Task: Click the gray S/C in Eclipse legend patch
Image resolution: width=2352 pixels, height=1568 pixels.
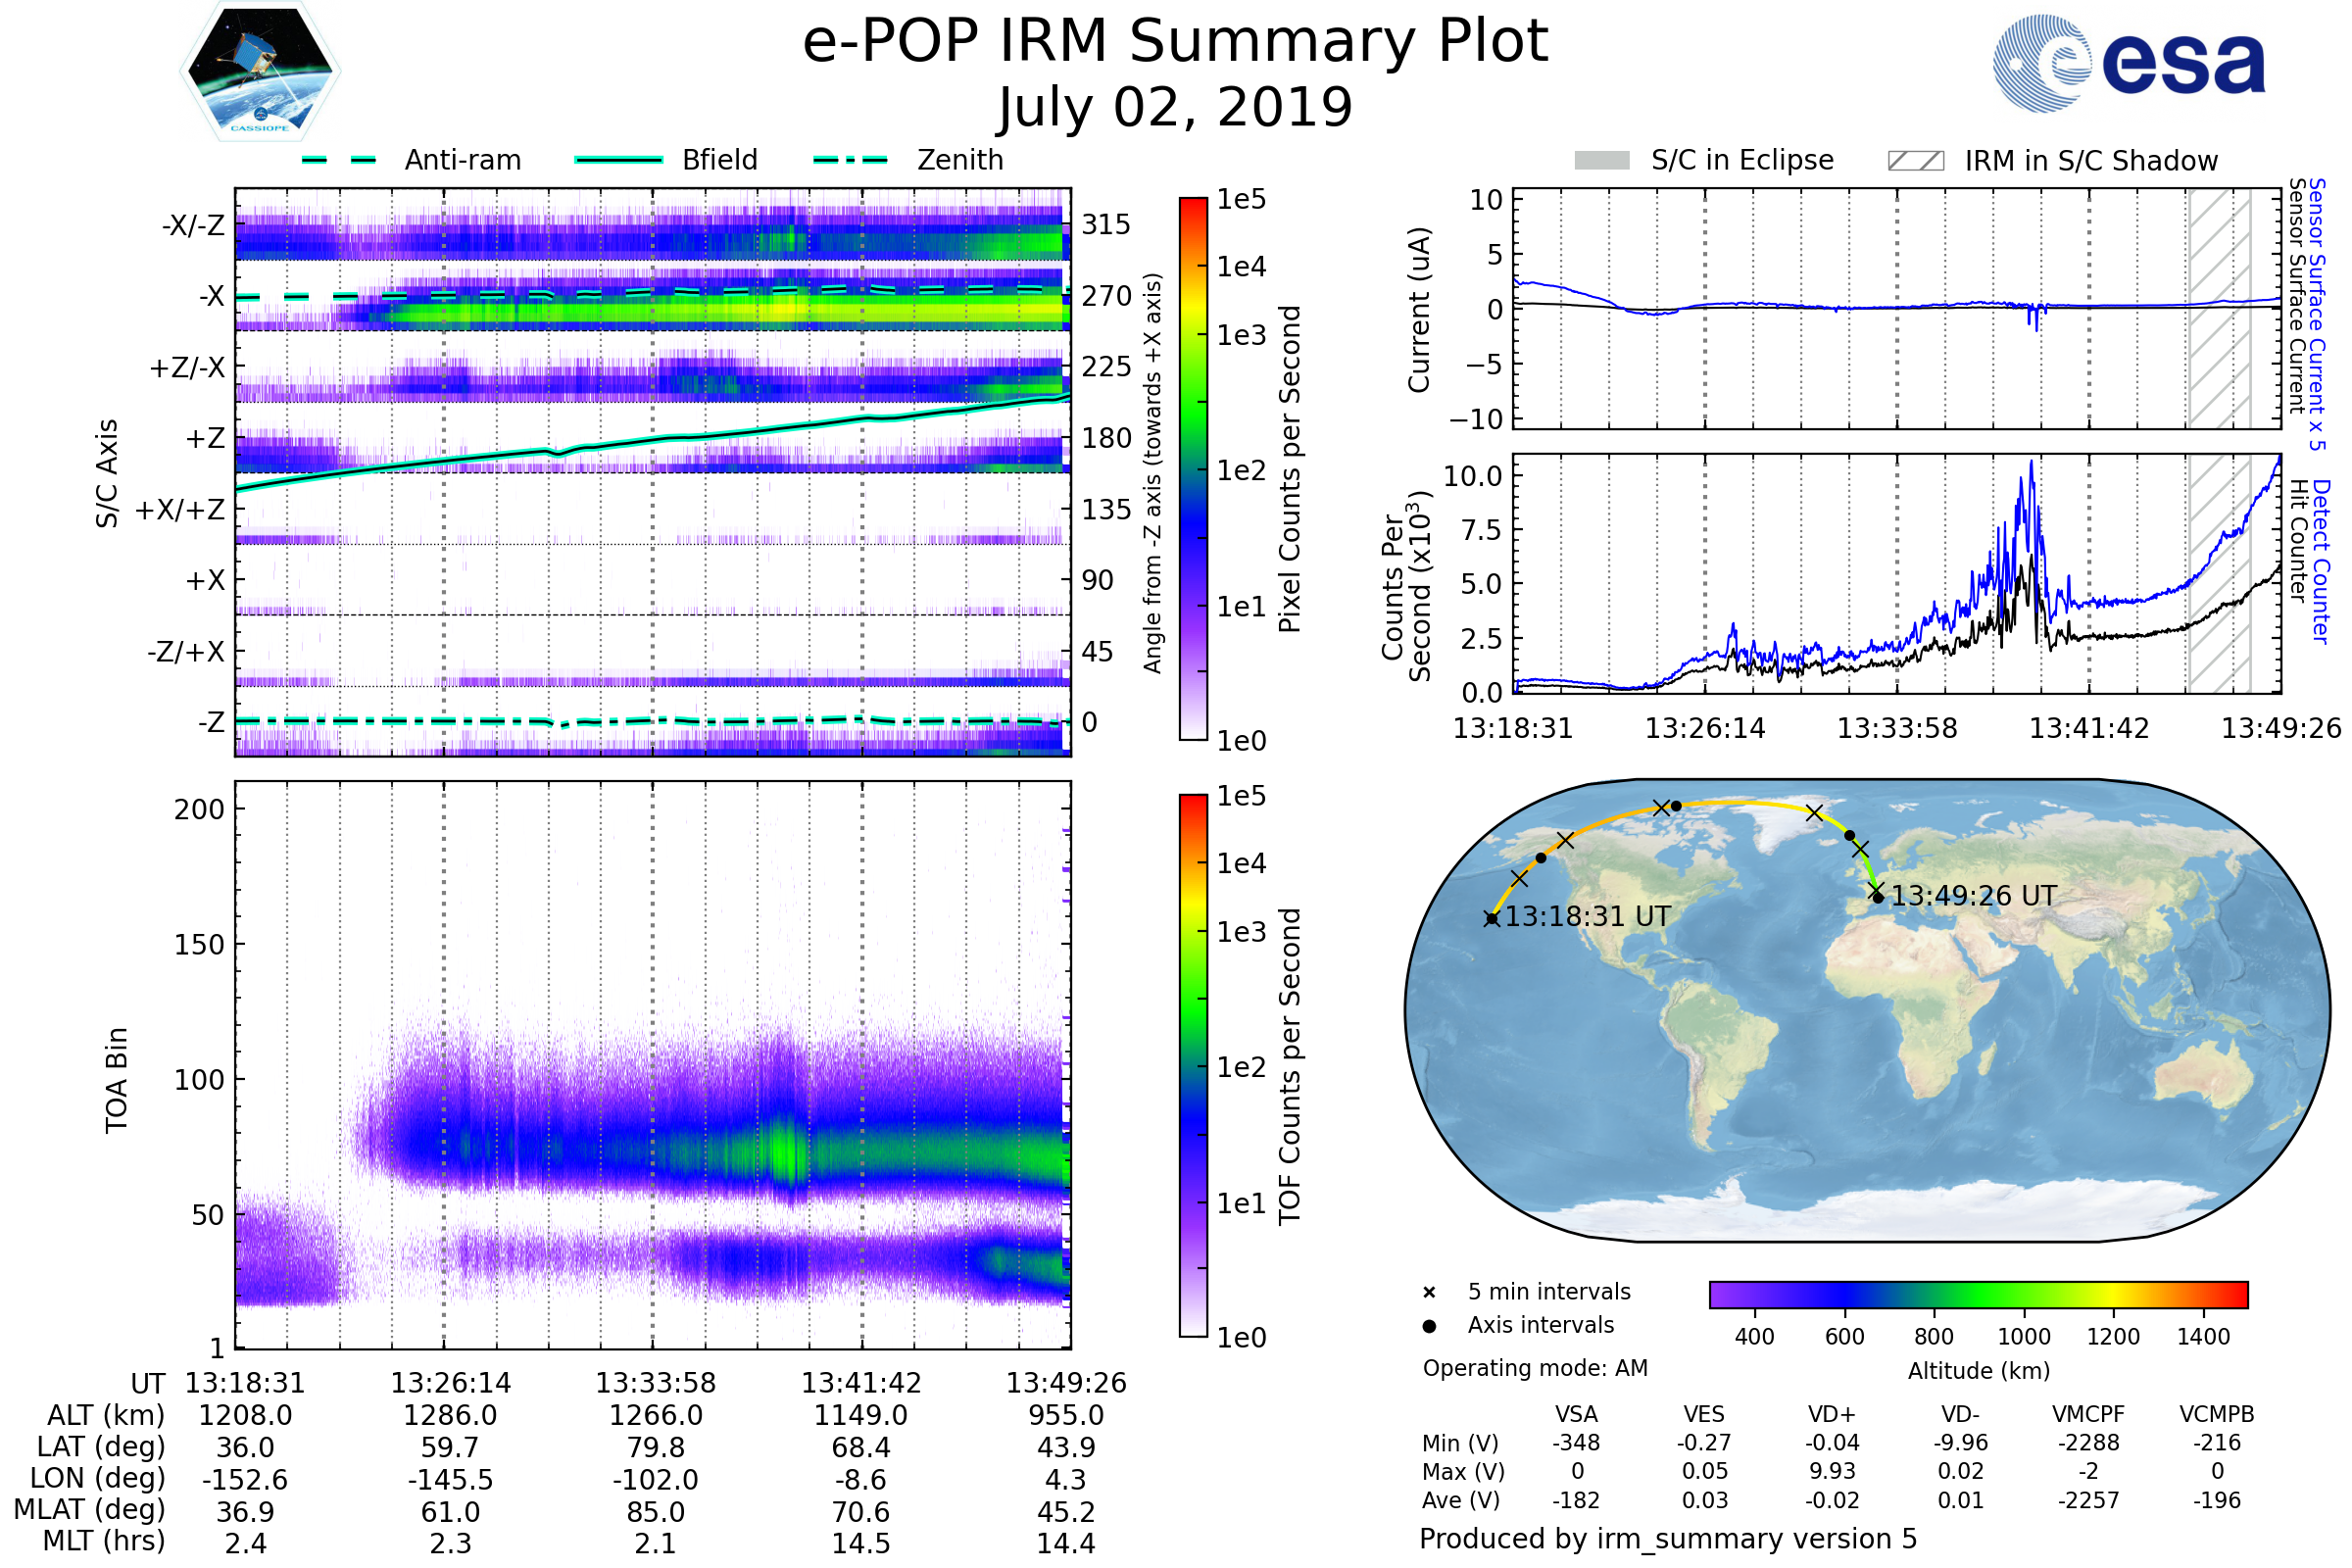Action: 1601,160
